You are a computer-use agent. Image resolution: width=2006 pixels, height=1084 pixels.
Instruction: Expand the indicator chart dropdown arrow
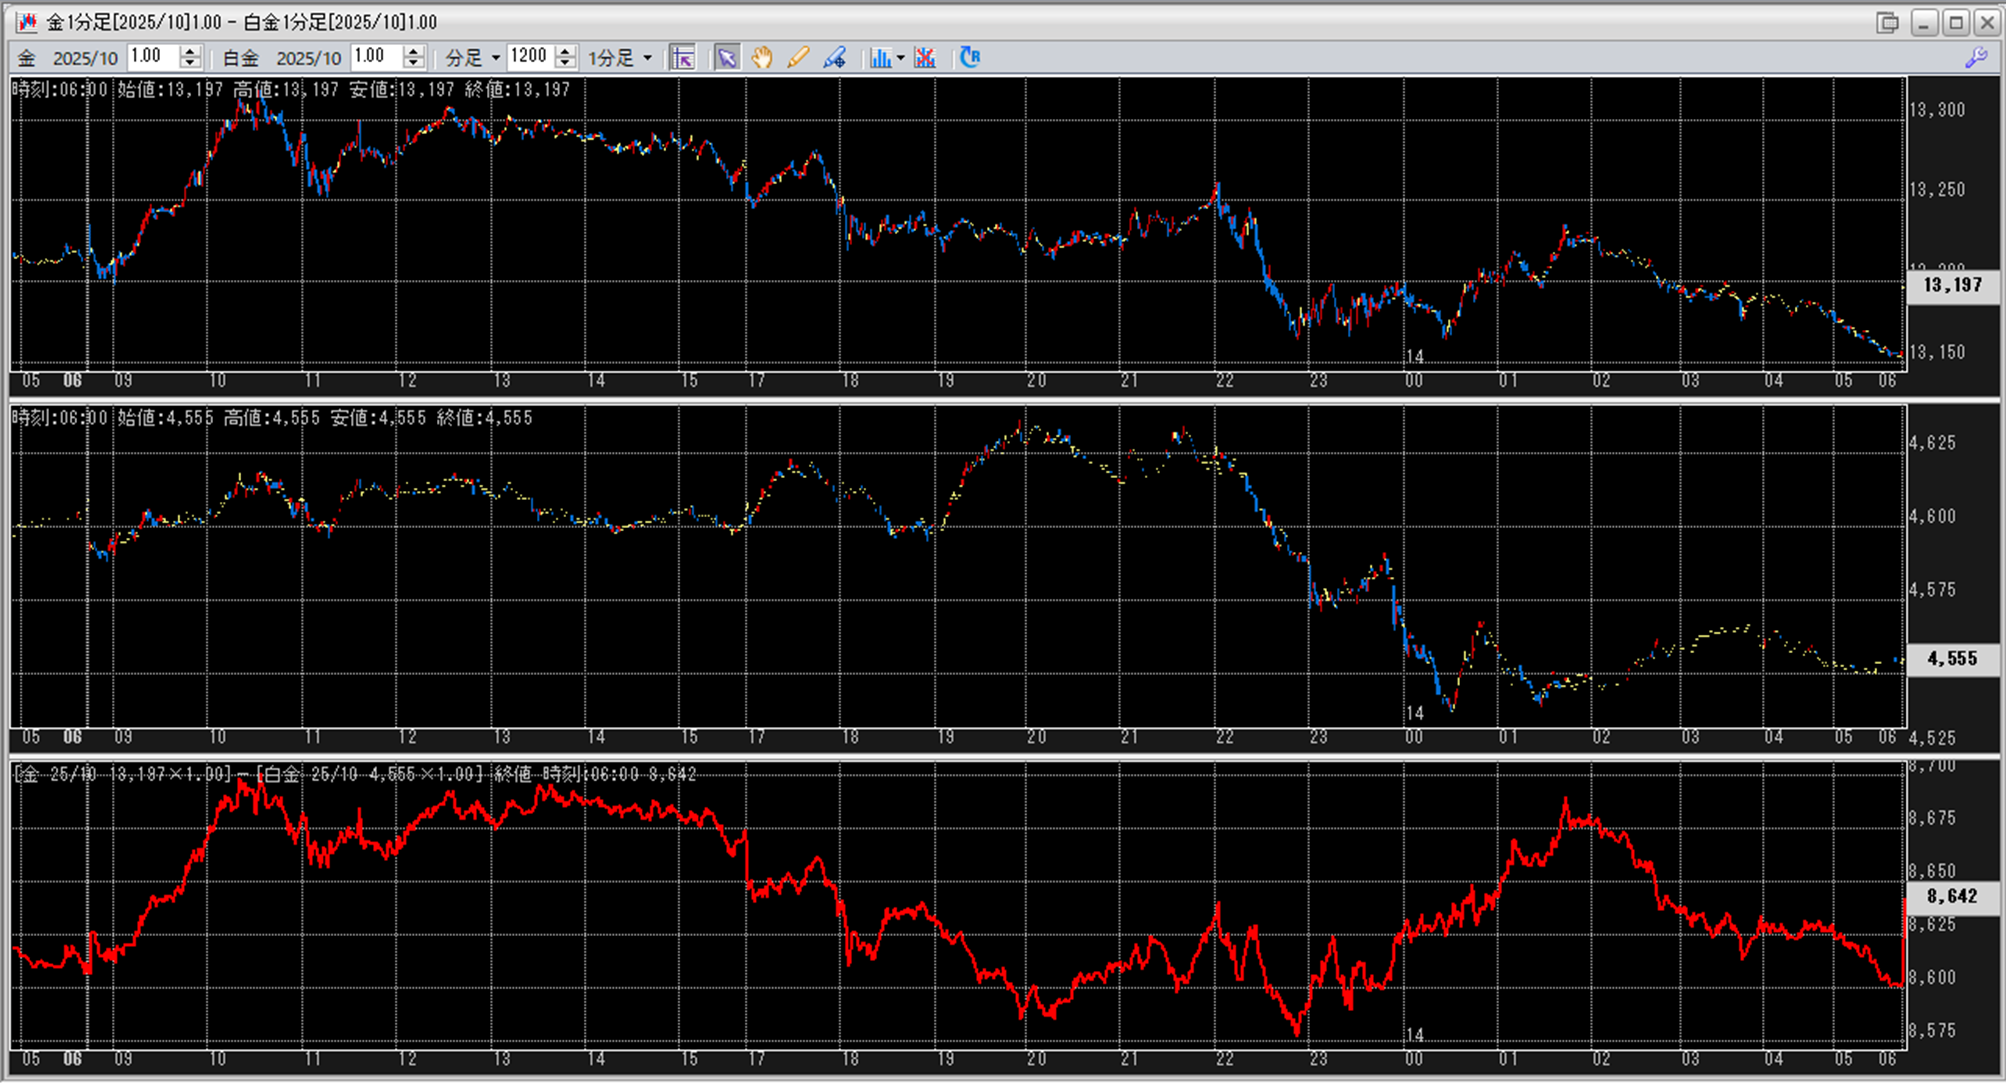901,58
